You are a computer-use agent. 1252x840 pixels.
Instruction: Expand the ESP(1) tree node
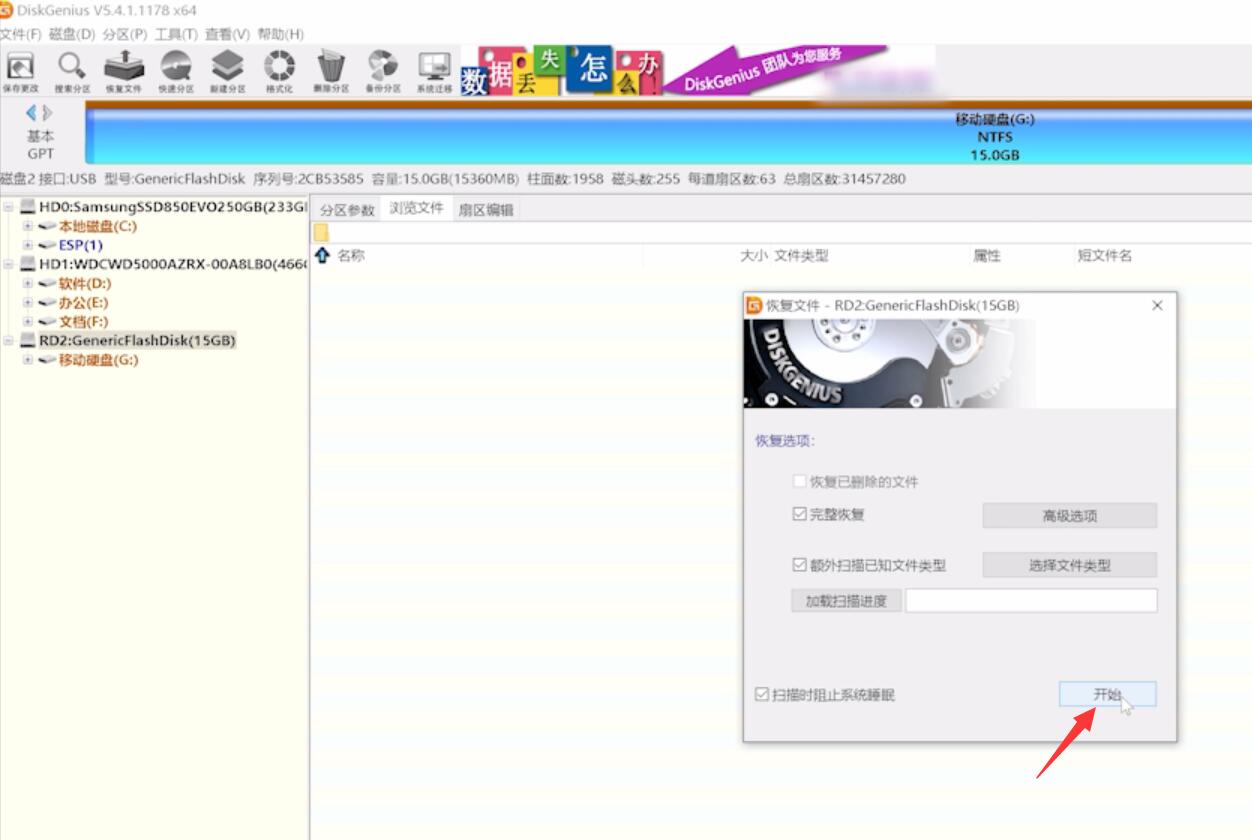(28, 245)
